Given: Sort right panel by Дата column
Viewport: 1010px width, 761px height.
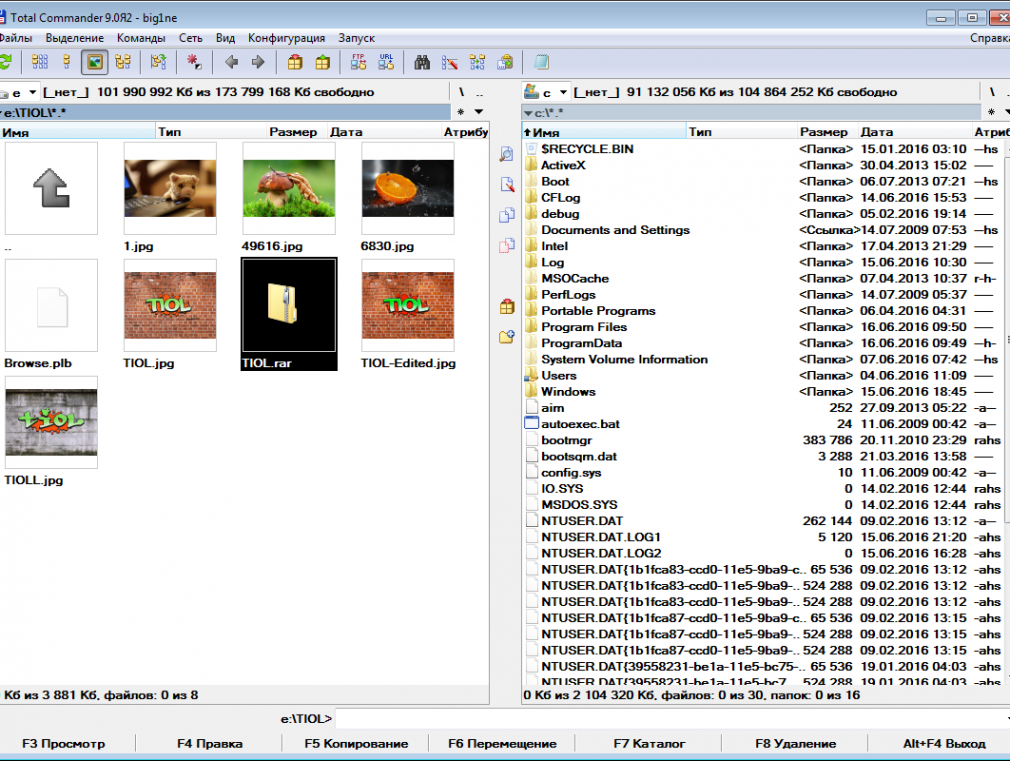Looking at the screenshot, I should coord(915,131).
